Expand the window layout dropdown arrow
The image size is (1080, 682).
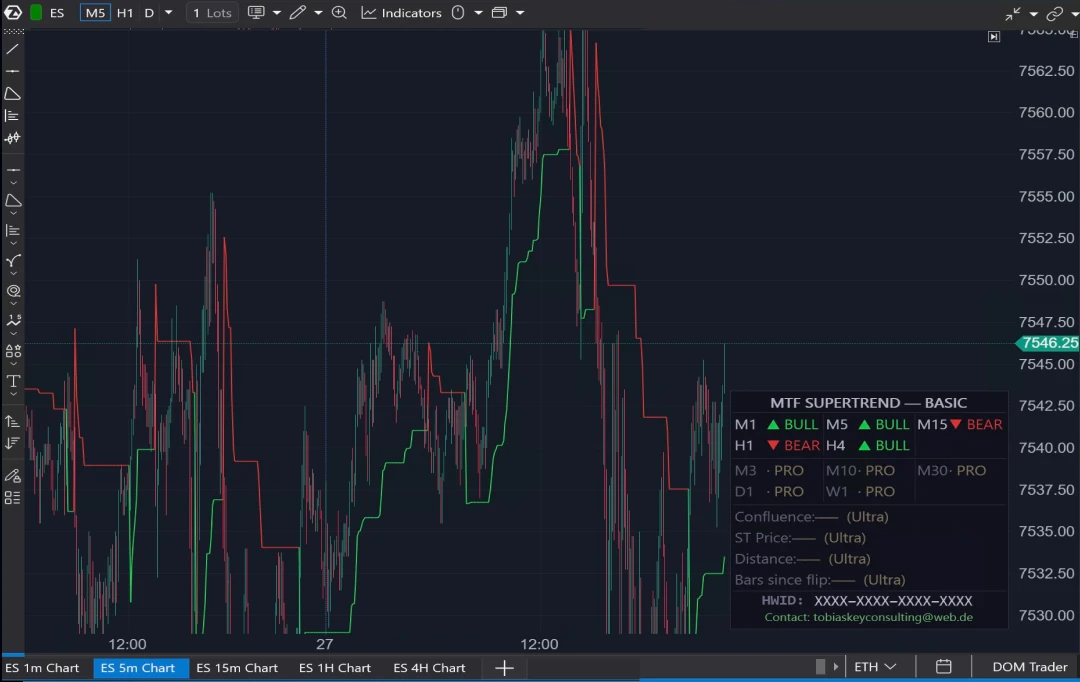pos(520,12)
